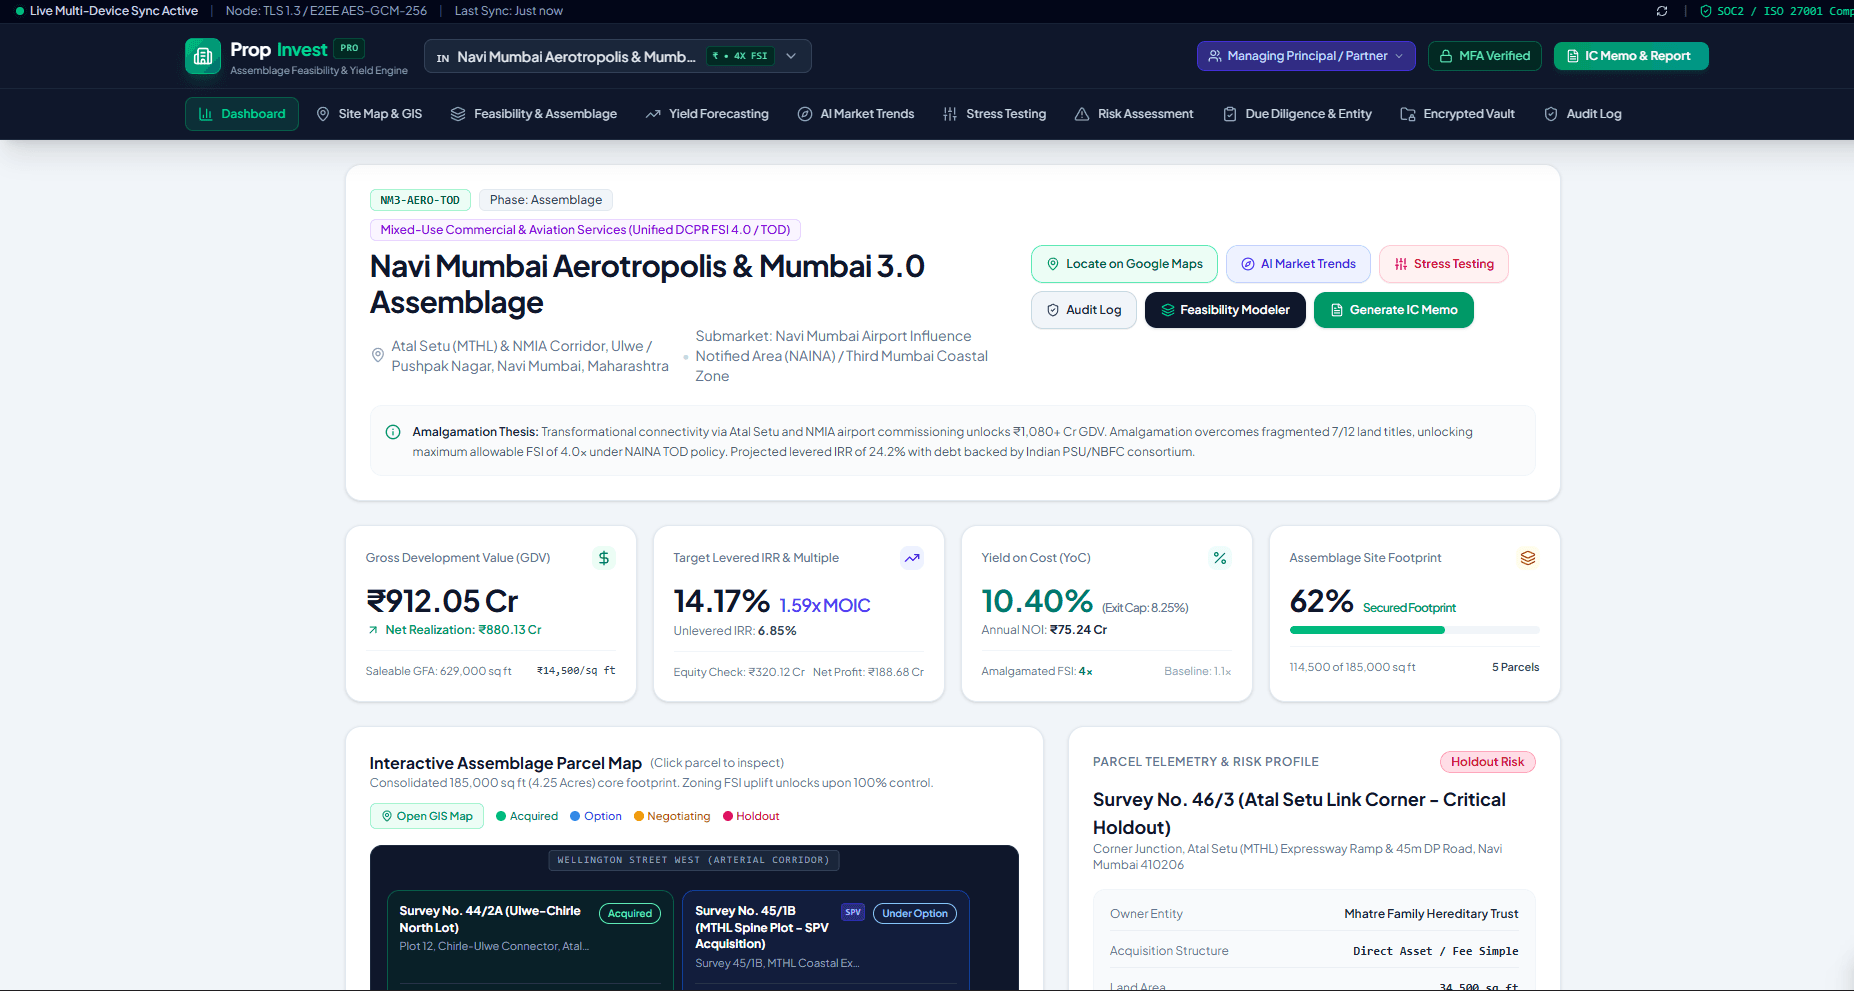Switch to Yield Forecasting tab
Viewport: 1854px width, 991px height.
(707, 114)
